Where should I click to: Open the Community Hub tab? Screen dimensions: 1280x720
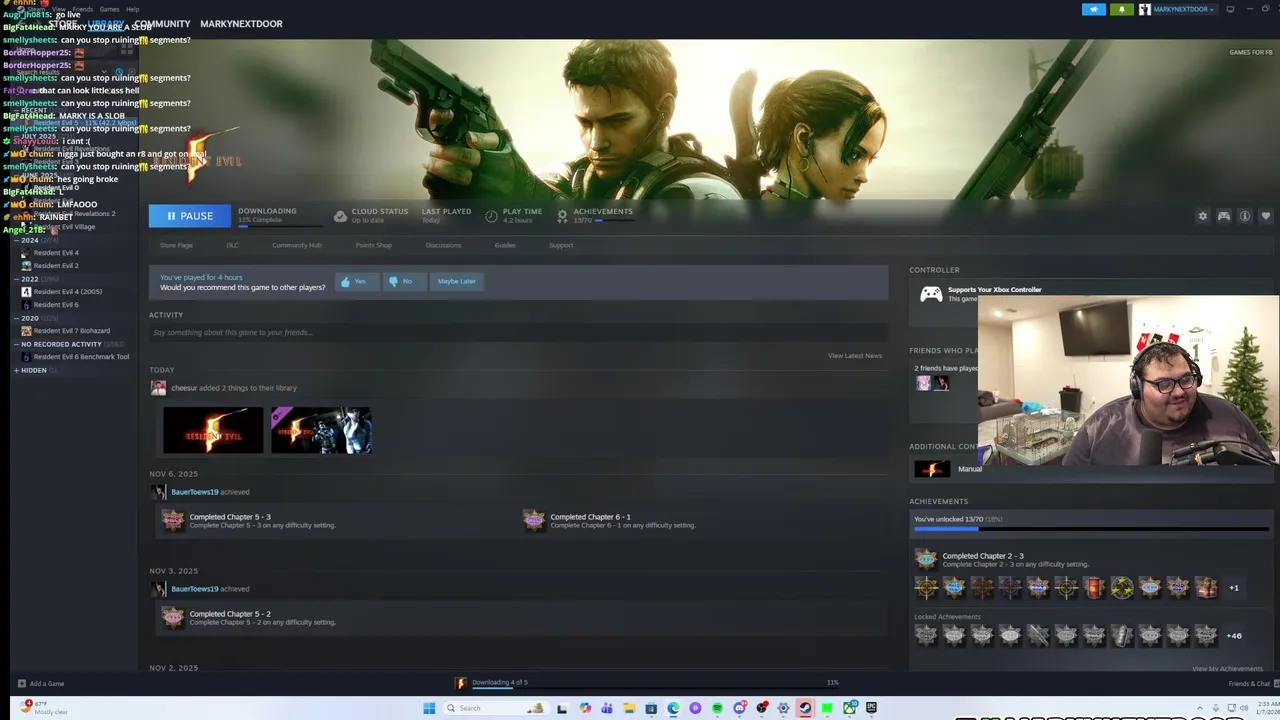point(297,245)
